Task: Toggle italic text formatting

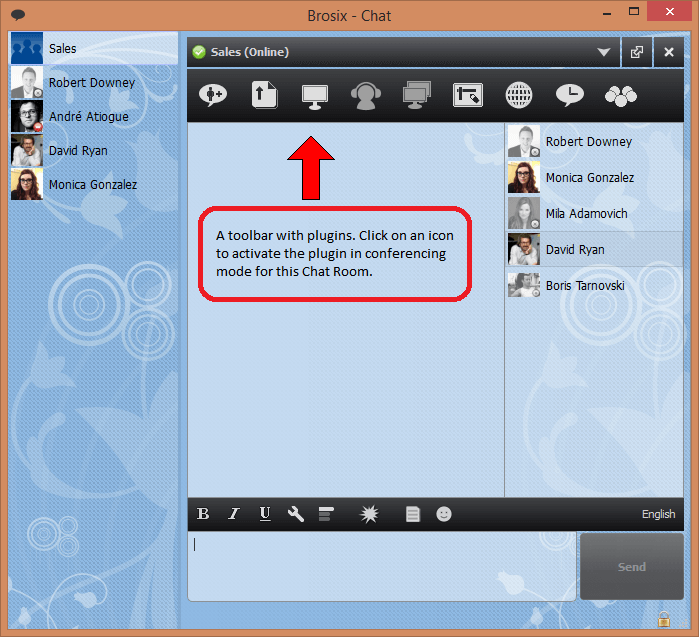Action: point(234,514)
